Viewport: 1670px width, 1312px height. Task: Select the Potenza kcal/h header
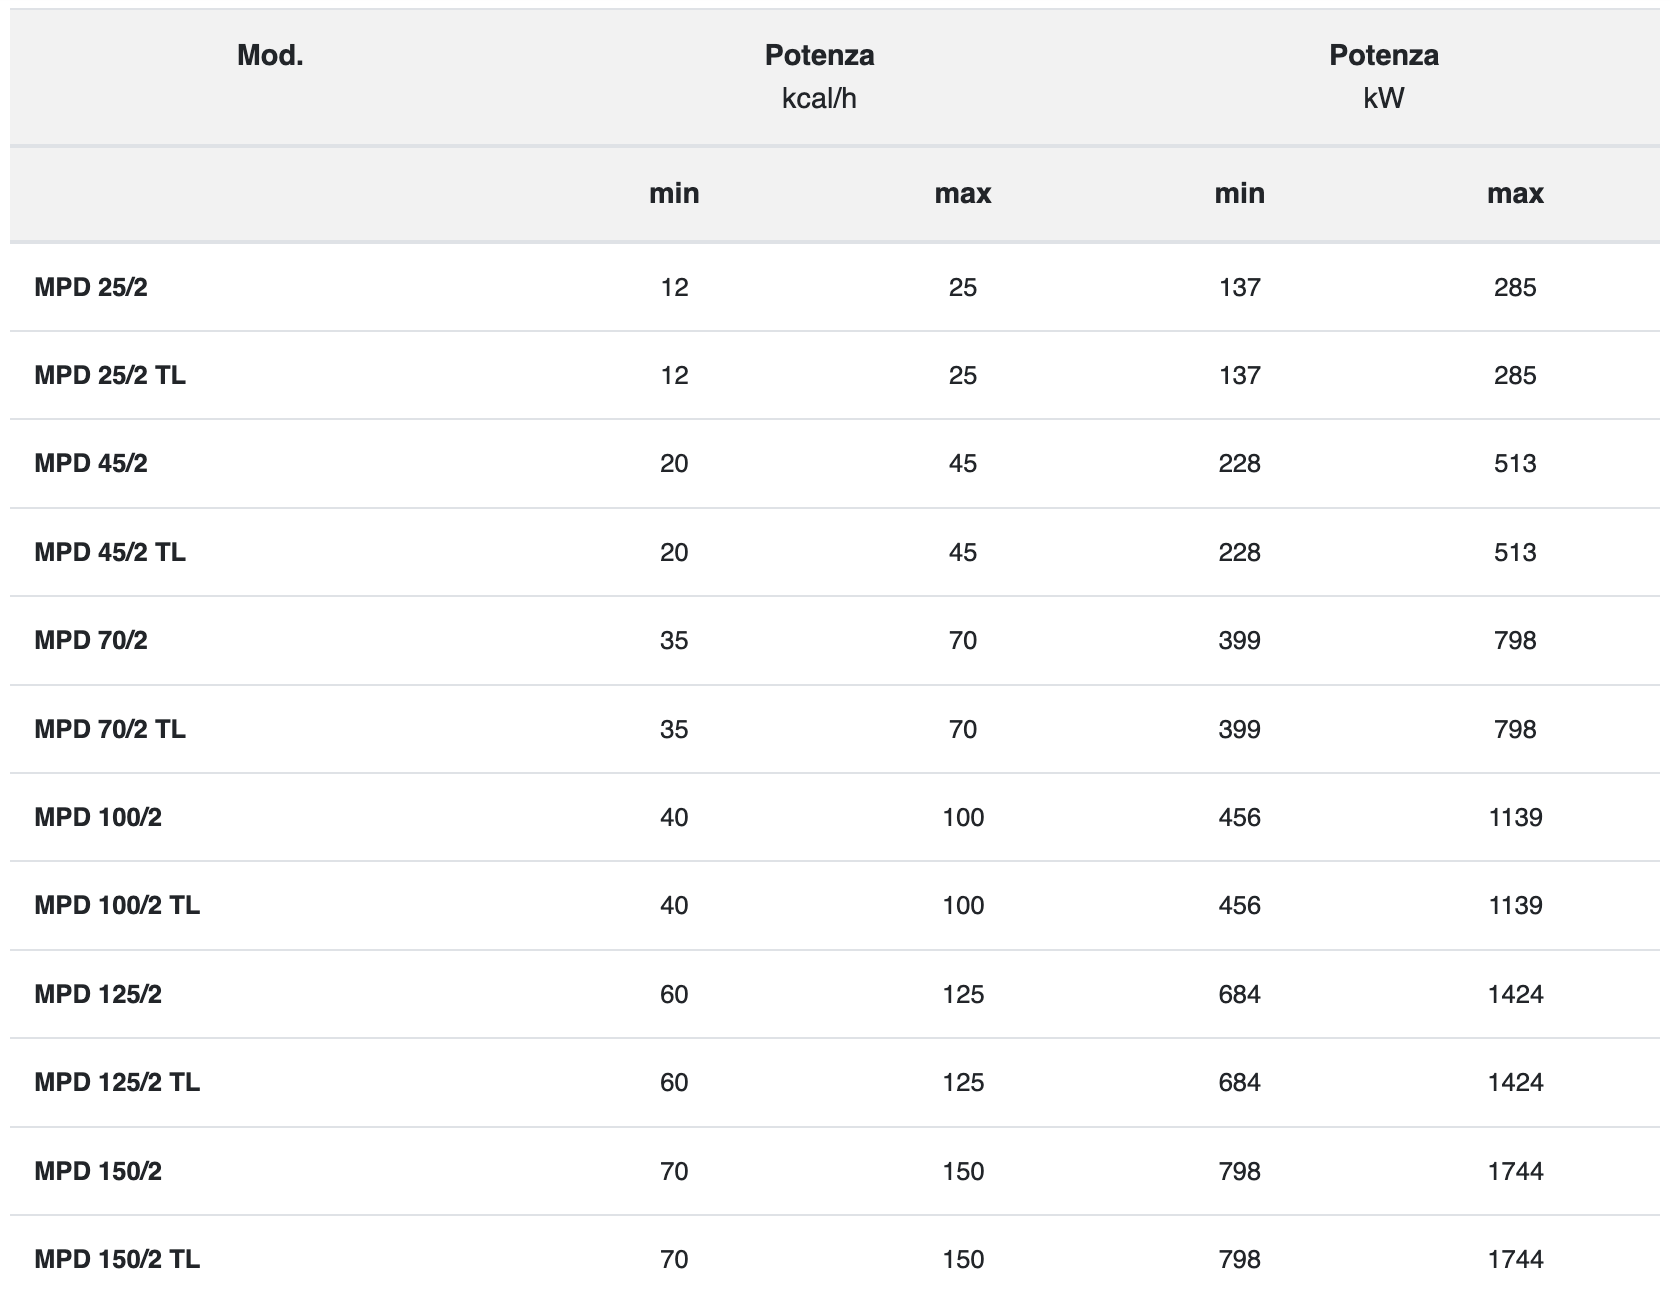pyautogui.click(x=819, y=77)
